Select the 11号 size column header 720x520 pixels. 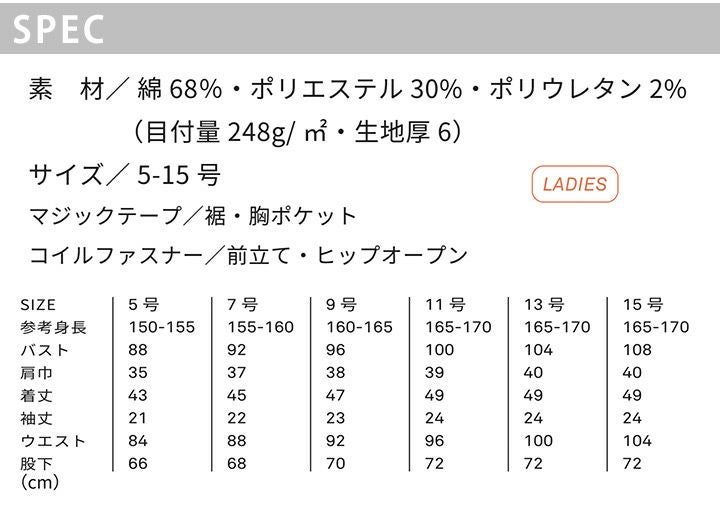pos(444,304)
